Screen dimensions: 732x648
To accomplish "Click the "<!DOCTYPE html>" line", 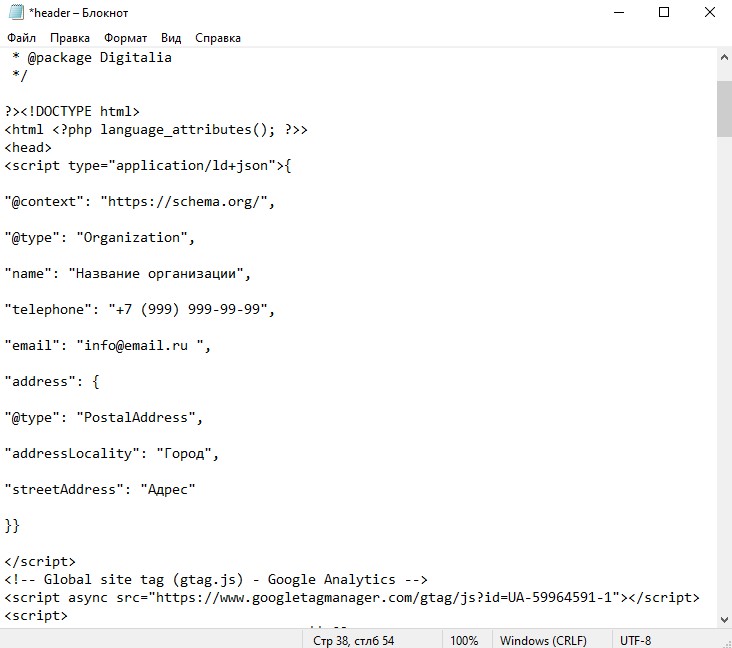I will [72, 112].
